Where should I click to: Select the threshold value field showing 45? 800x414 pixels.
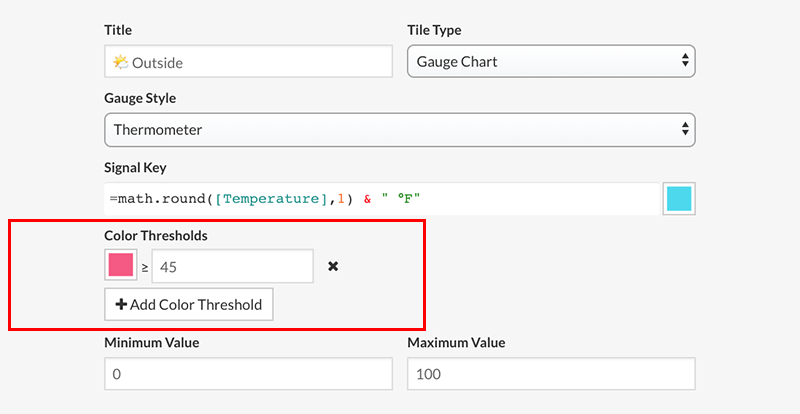tap(232, 267)
